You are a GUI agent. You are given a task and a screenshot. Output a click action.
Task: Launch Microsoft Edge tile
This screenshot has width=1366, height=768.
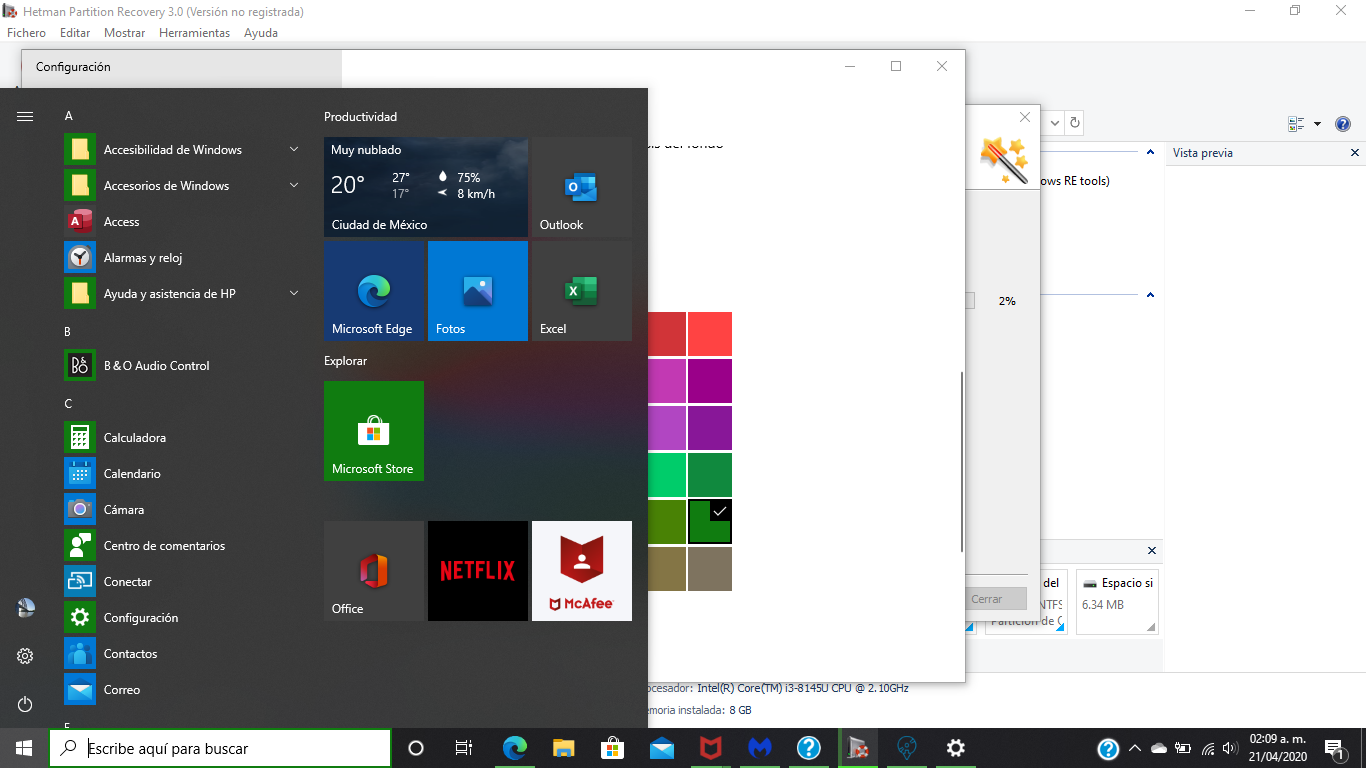pos(374,291)
